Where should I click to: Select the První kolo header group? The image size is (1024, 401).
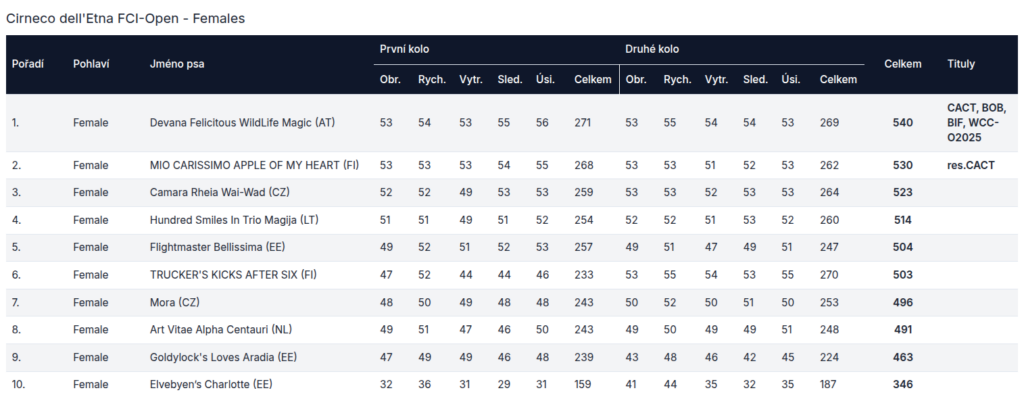404,49
